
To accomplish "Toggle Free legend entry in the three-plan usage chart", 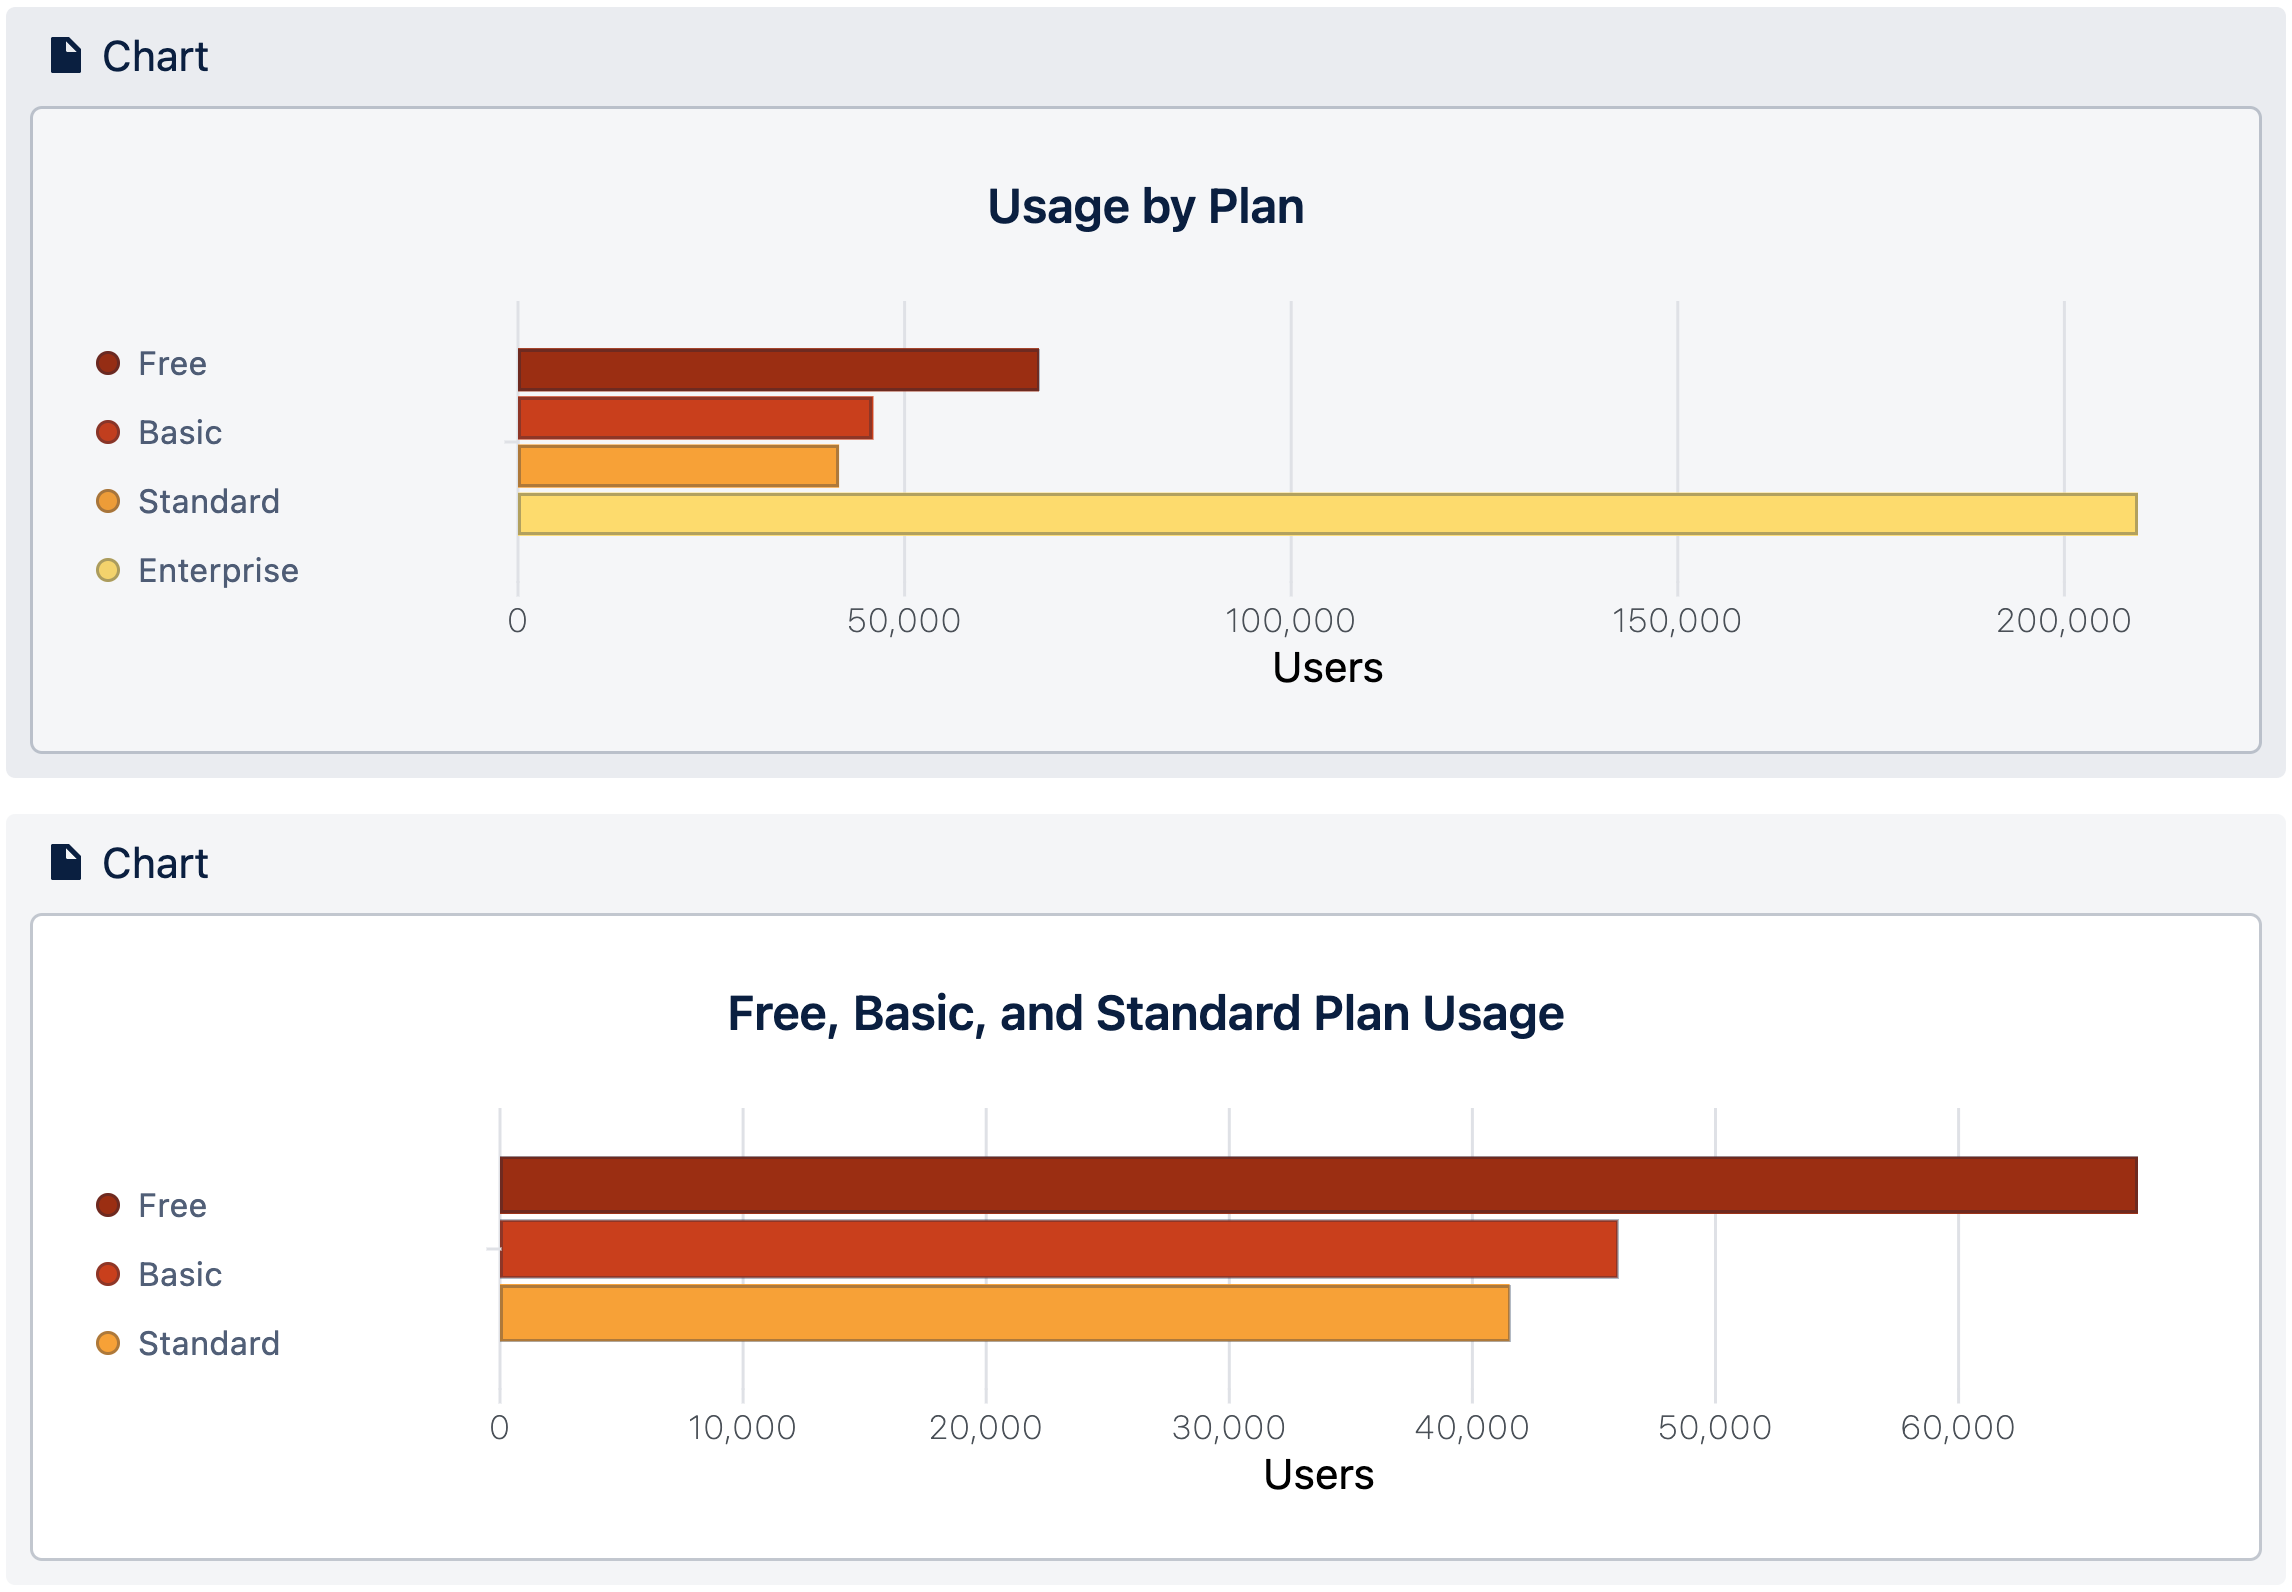I will tap(172, 1205).
